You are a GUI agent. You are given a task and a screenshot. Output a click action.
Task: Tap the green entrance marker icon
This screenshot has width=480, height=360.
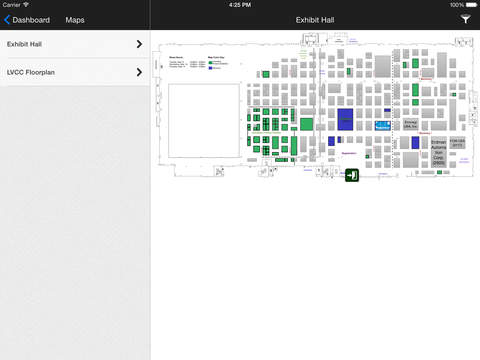click(x=352, y=175)
